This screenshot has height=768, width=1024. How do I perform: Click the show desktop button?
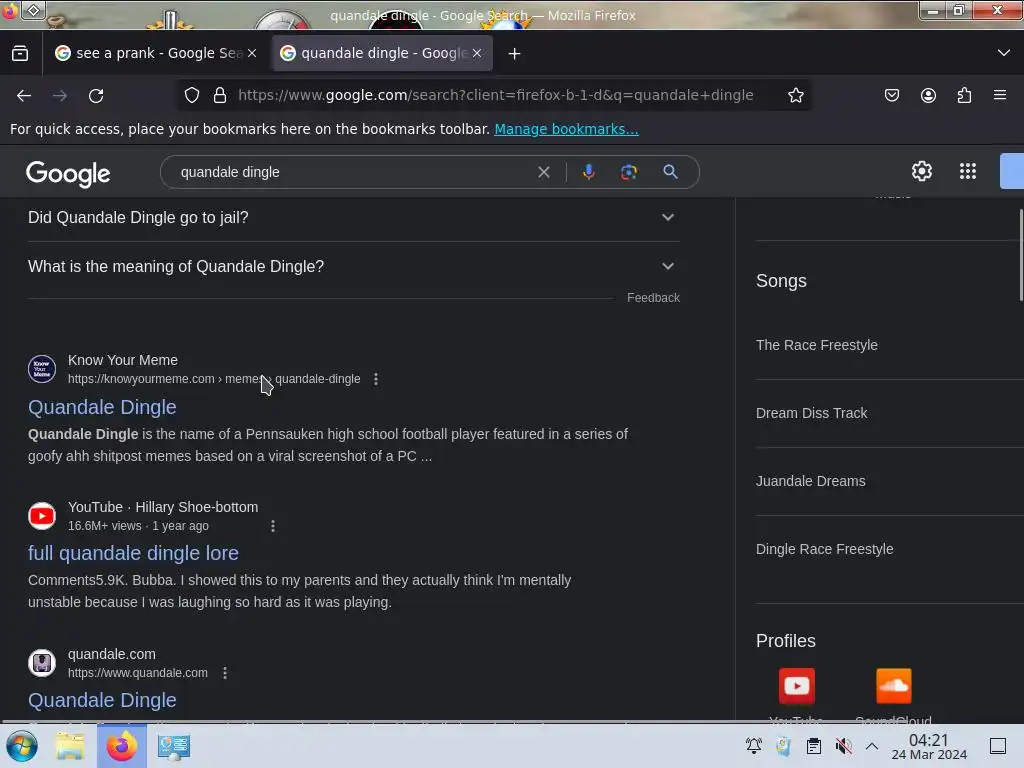(x=998, y=746)
